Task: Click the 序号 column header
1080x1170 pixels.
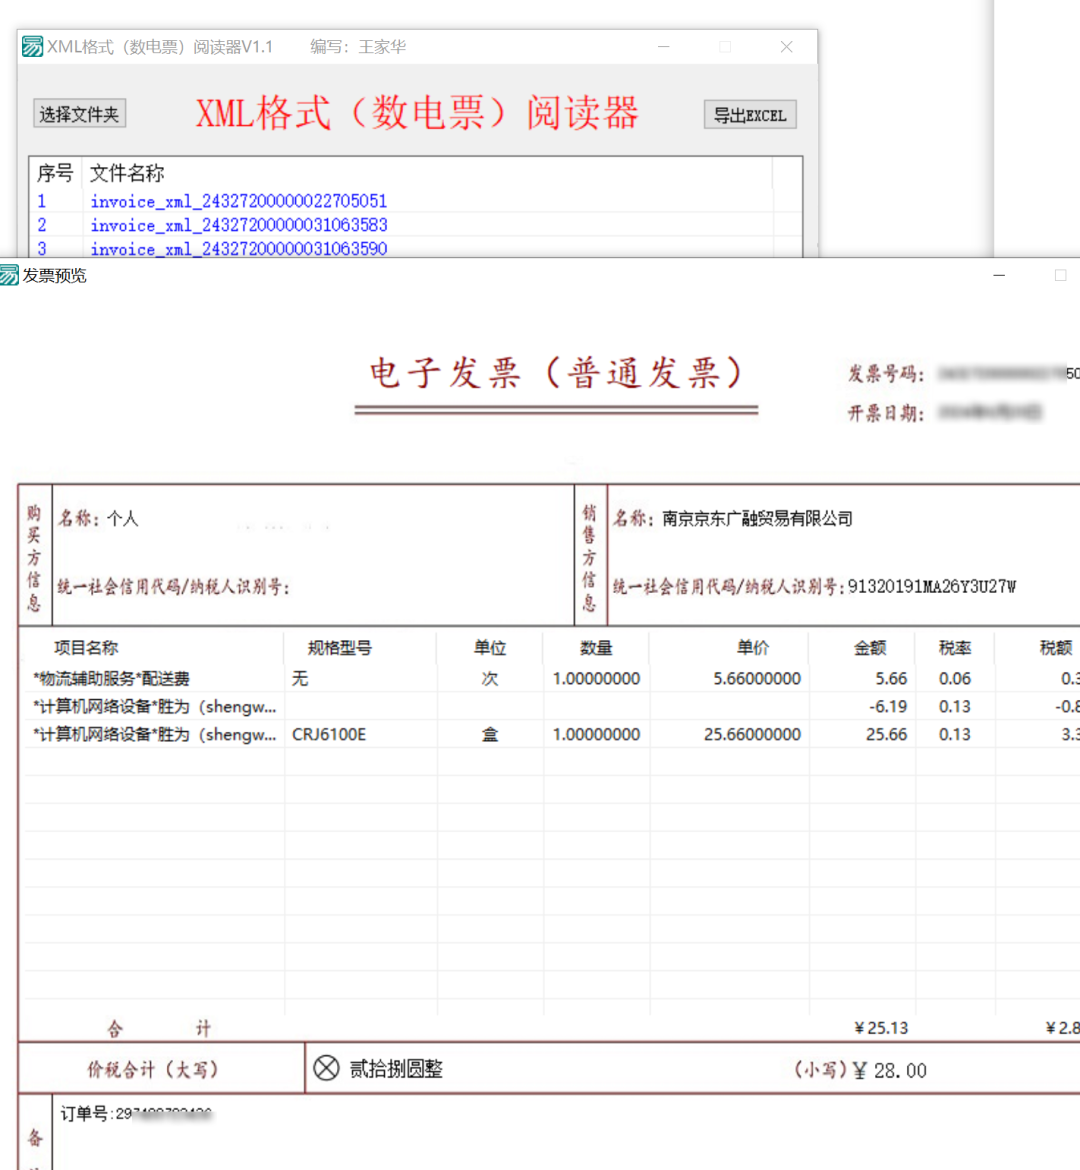Action: 55,173
